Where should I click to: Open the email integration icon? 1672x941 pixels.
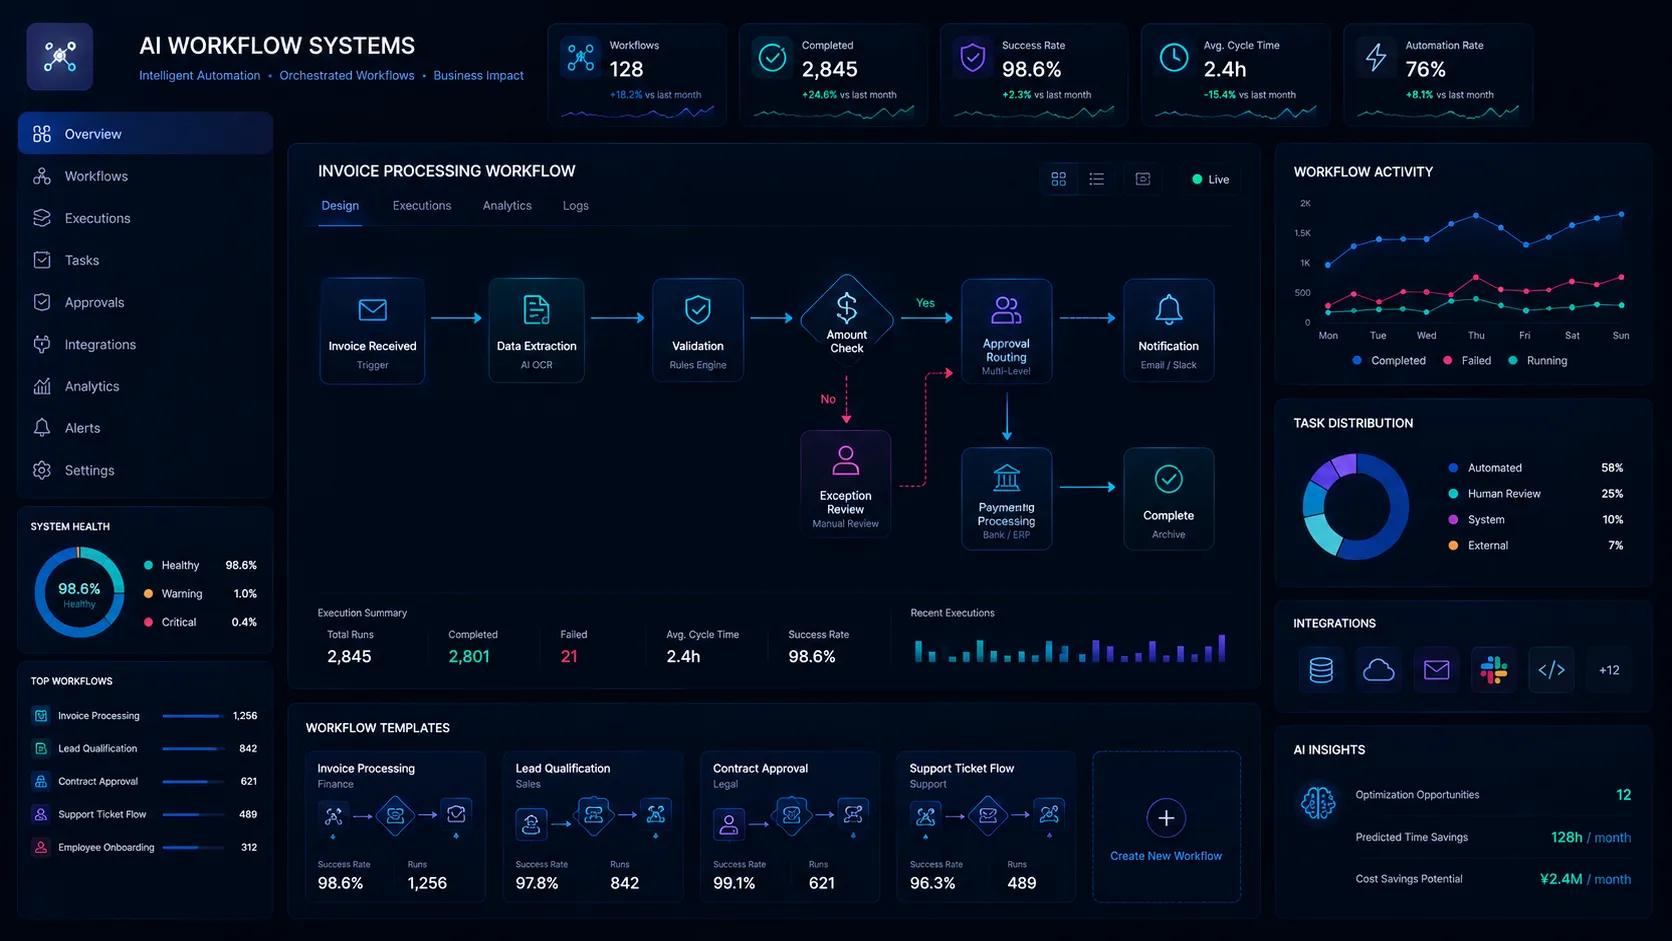[x=1436, y=670]
